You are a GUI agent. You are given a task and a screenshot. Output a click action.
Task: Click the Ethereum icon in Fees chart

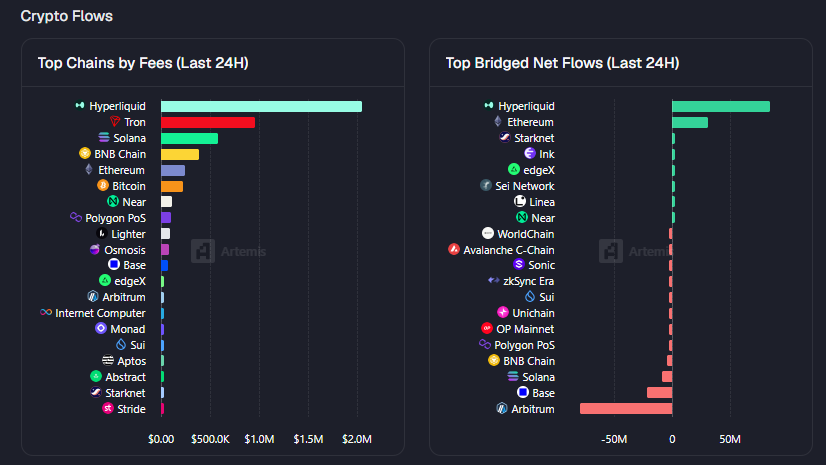click(89, 170)
